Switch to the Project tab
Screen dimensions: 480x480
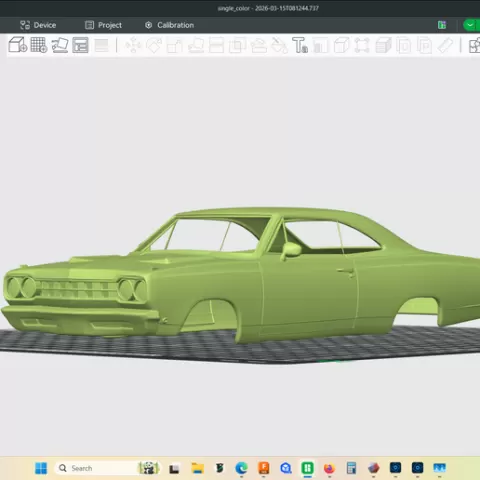point(103,25)
